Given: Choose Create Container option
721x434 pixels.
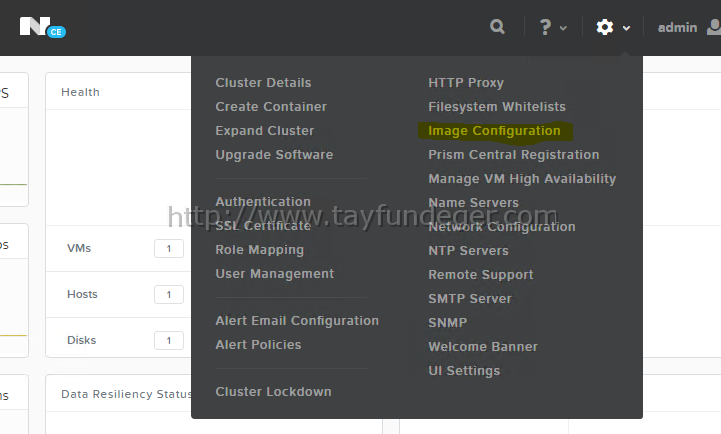Looking at the screenshot, I should tap(271, 107).
